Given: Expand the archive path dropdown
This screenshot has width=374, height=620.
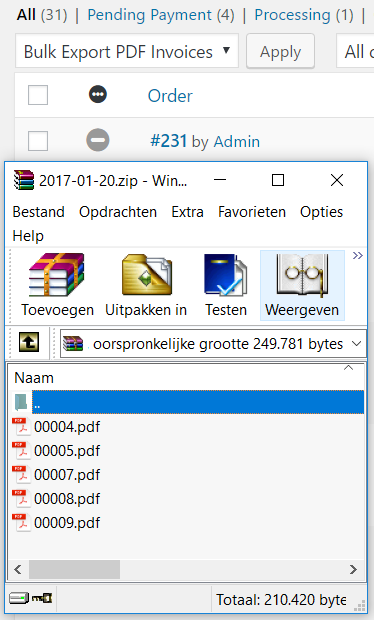Looking at the screenshot, I should 357,344.
